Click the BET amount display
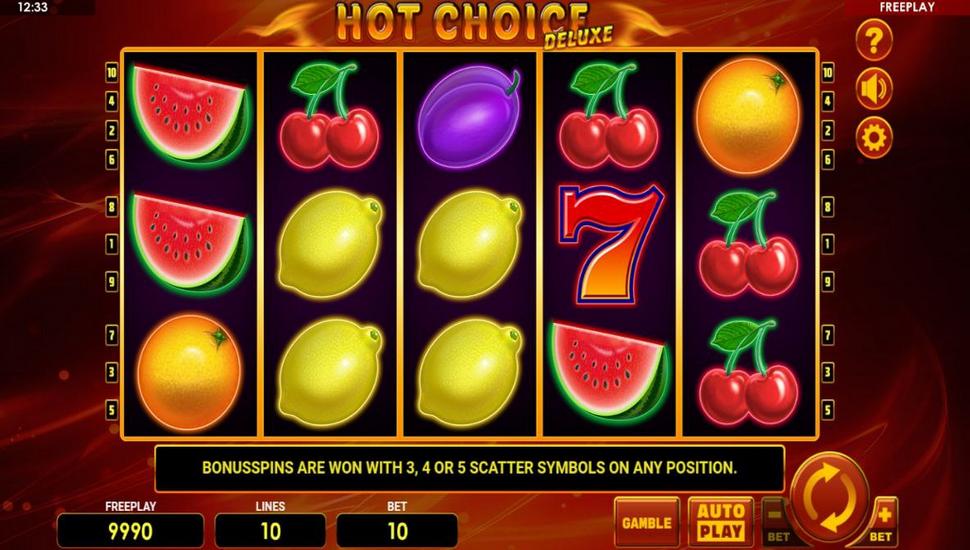 (x=397, y=531)
